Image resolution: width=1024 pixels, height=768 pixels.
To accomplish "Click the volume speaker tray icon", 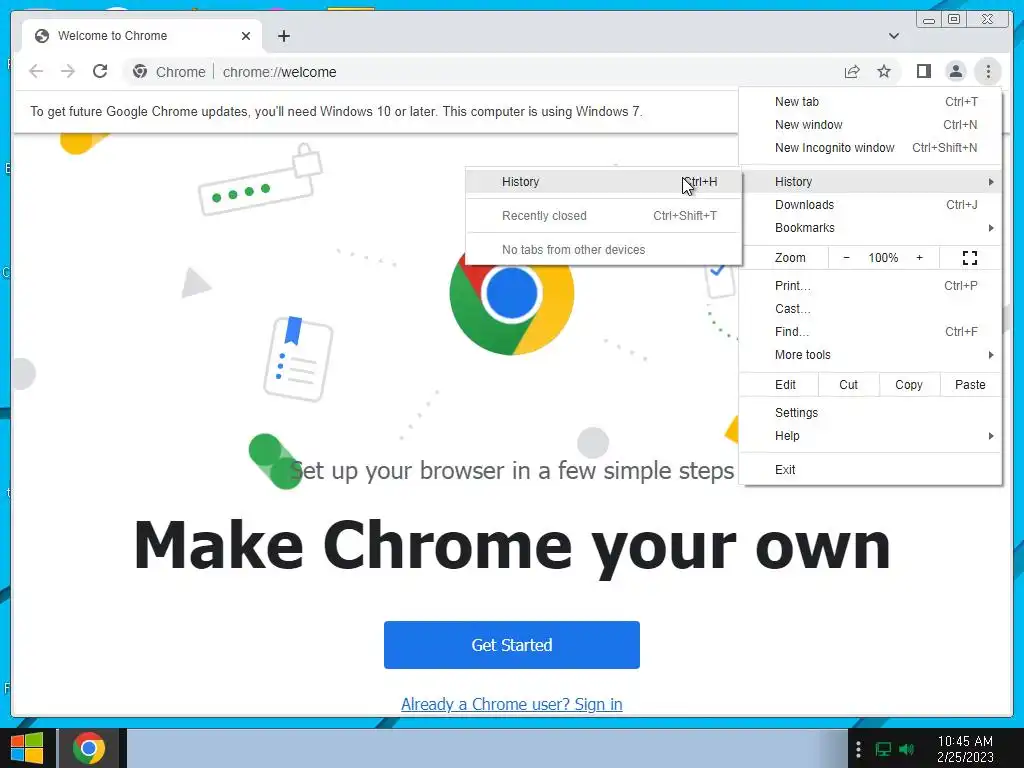I will coord(907,749).
